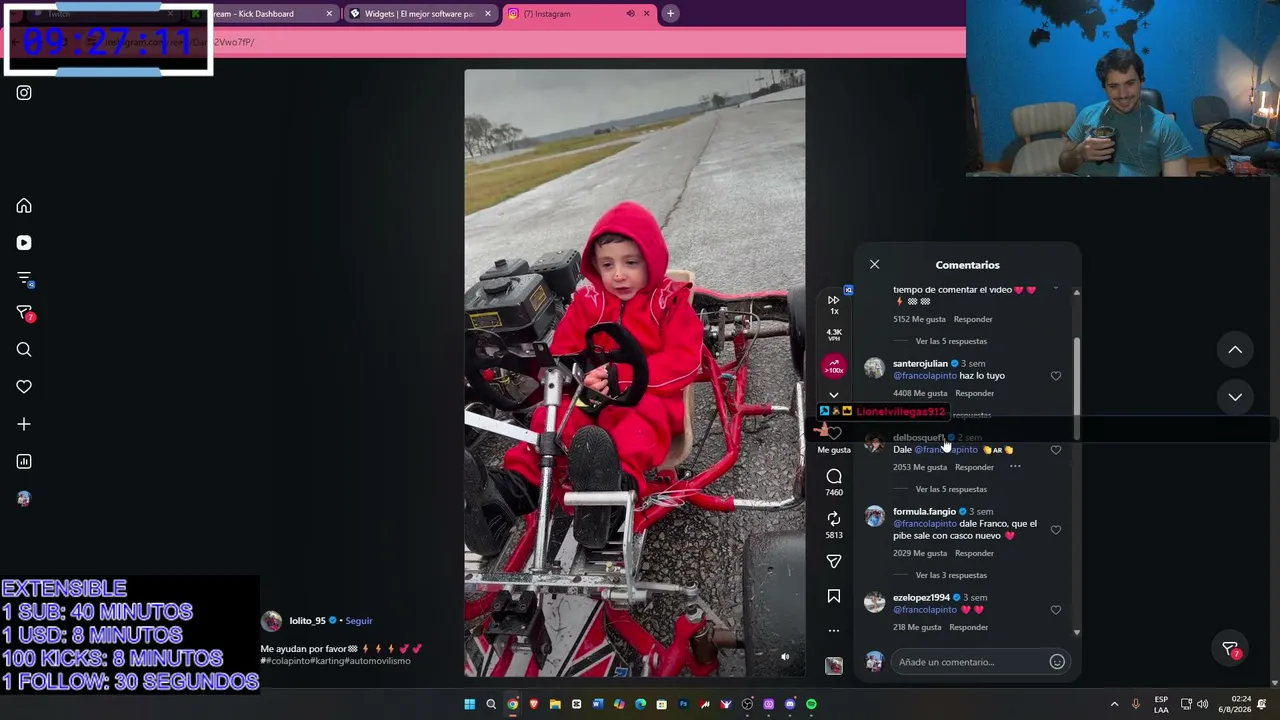Like the reel with the heart icon

pos(834,433)
